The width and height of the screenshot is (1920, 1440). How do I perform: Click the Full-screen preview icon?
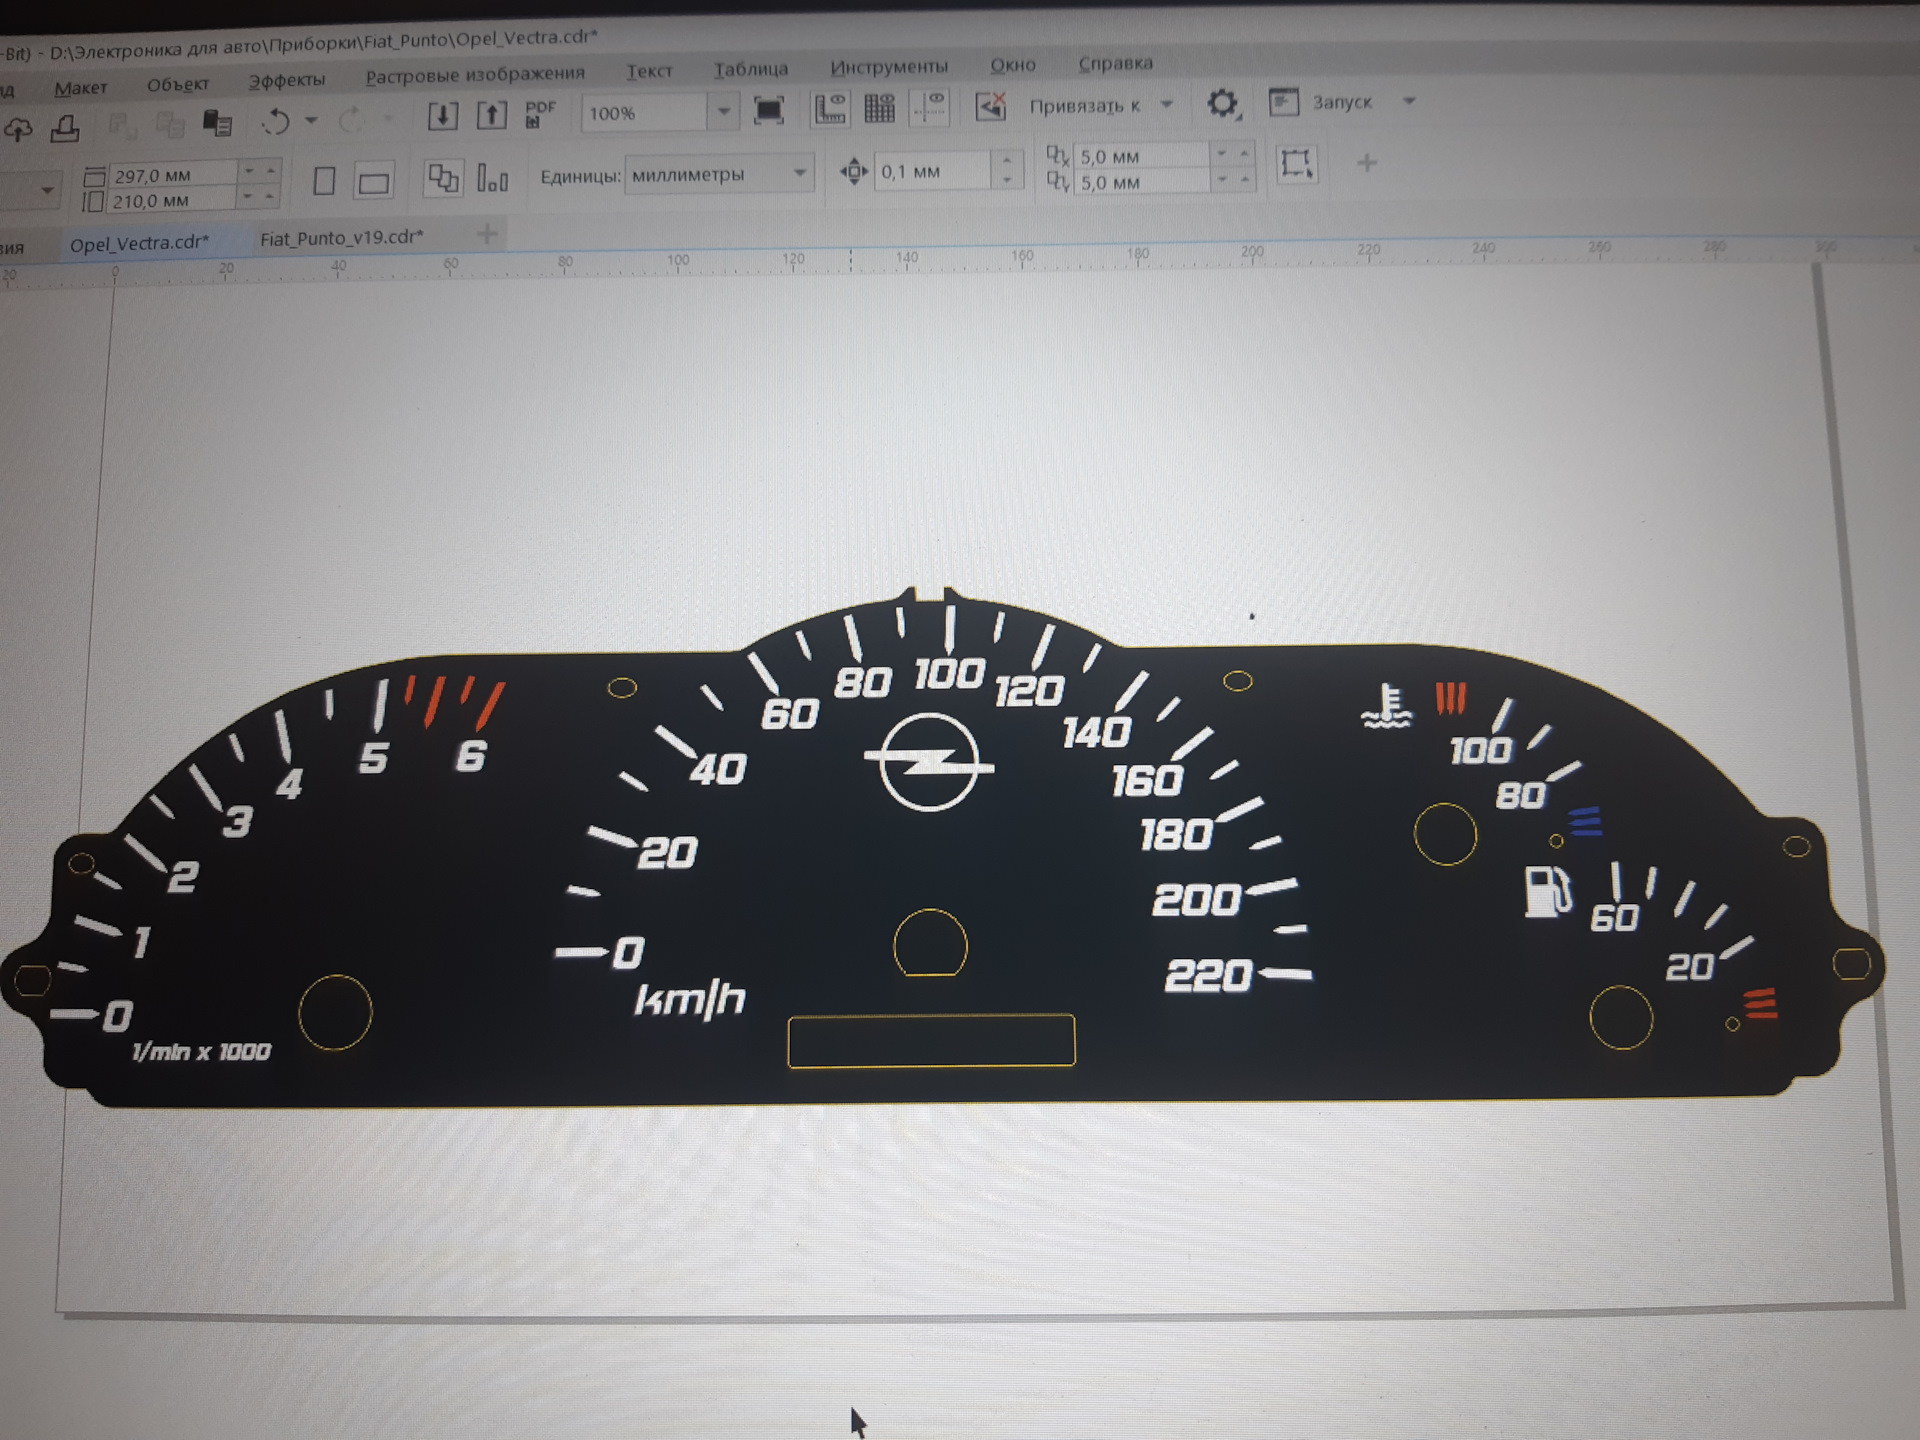[x=768, y=110]
